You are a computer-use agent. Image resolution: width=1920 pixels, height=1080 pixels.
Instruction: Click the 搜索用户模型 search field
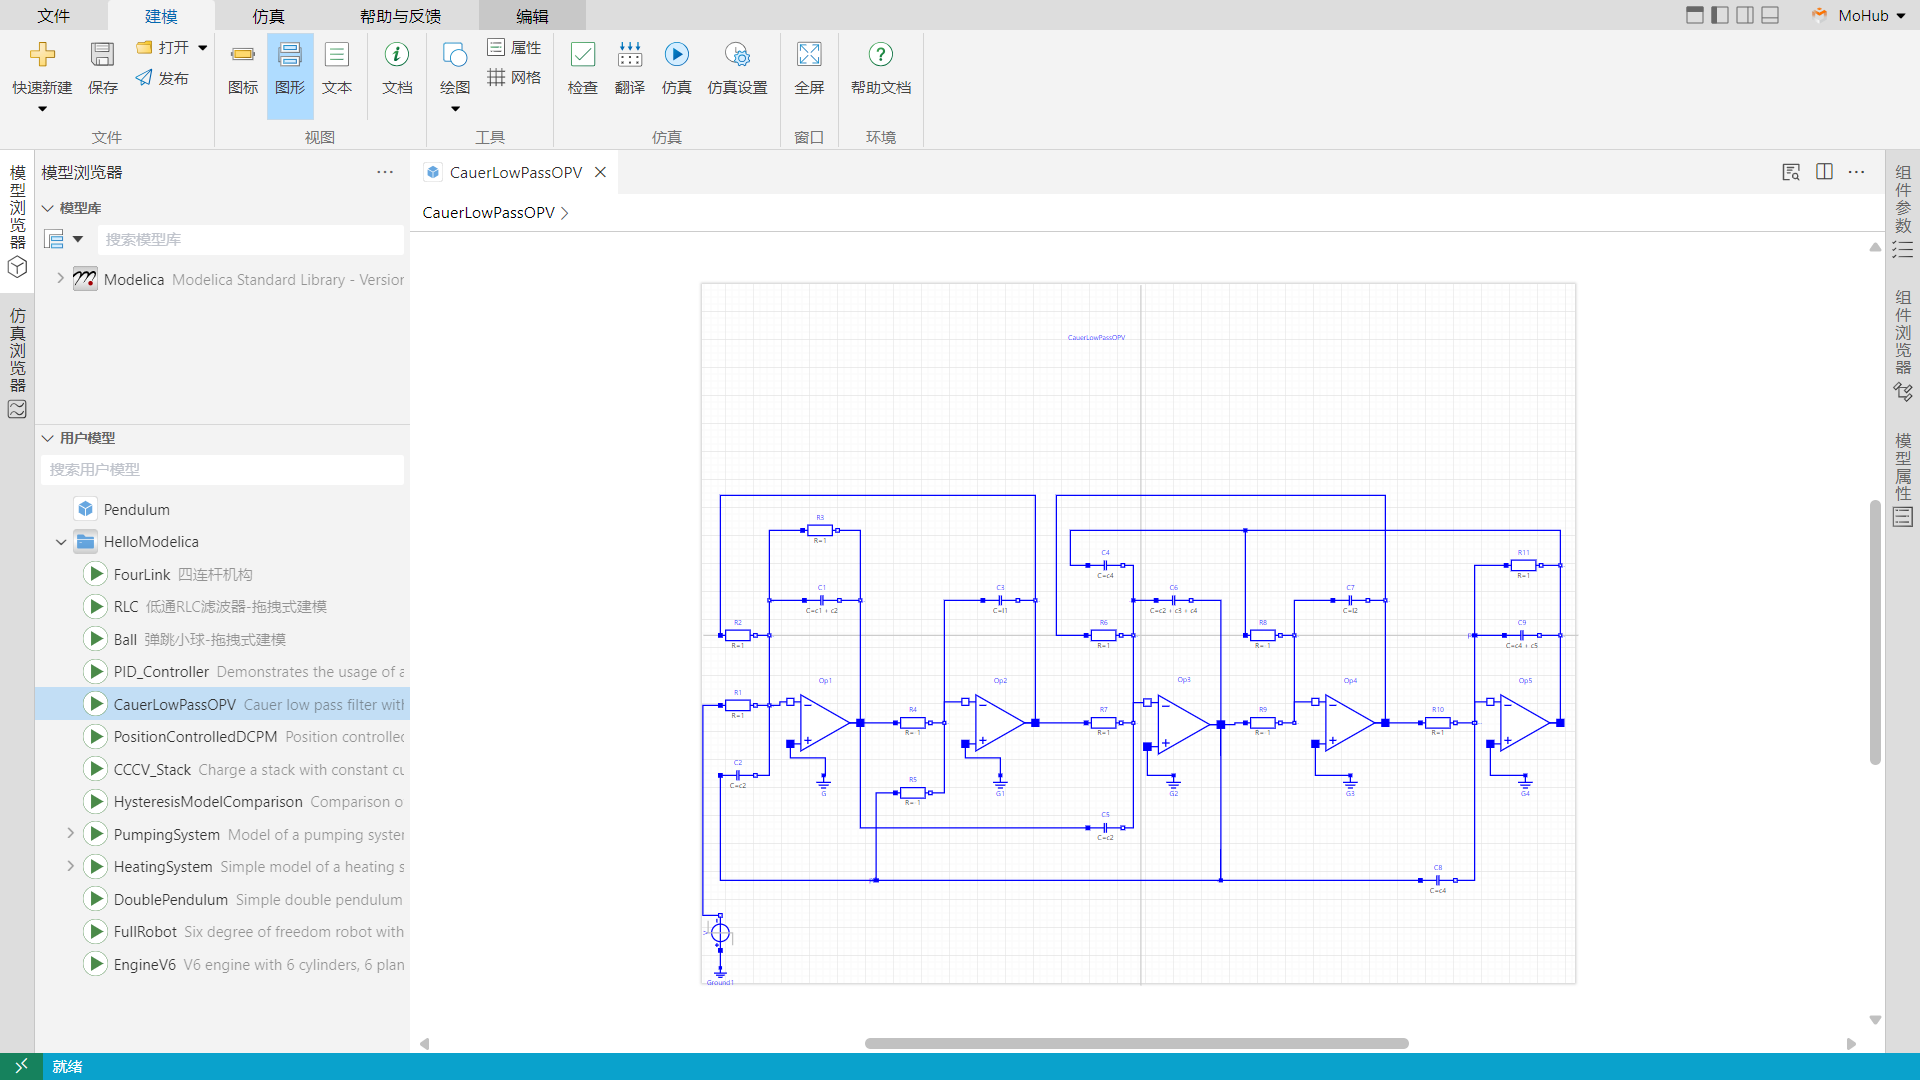[x=222, y=469]
